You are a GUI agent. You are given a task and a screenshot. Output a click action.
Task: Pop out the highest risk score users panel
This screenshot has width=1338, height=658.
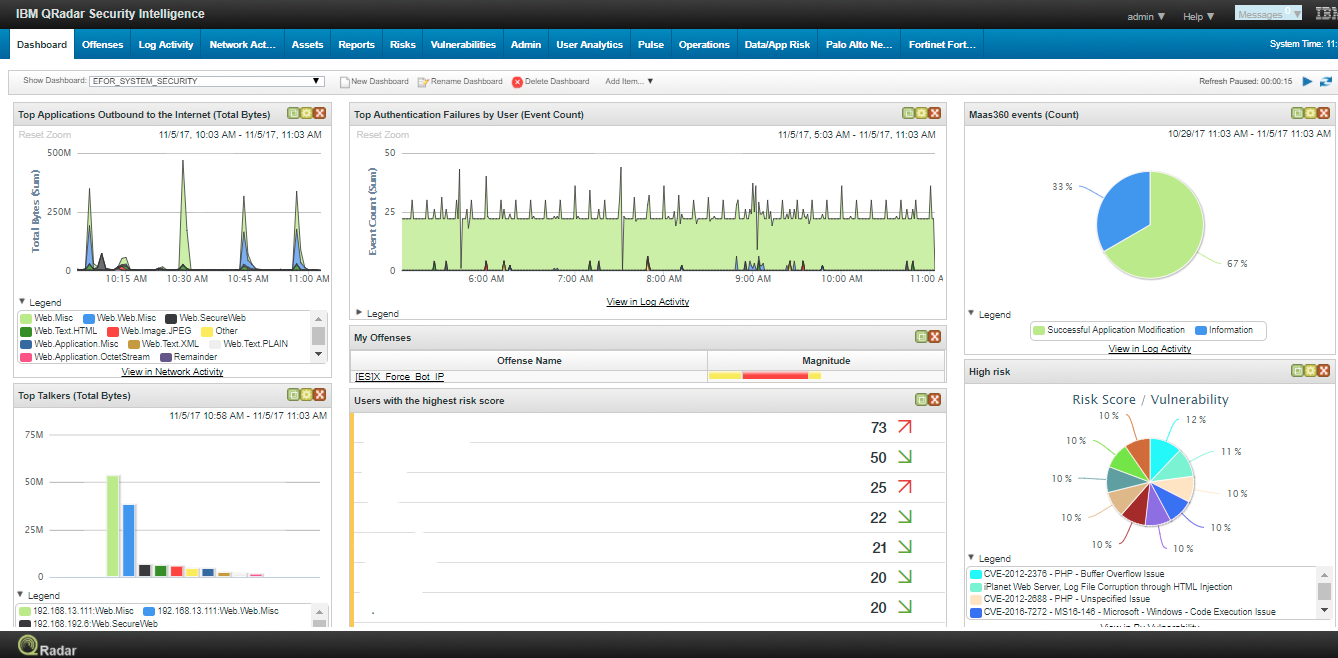pyautogui.click(x=921, y=400)
